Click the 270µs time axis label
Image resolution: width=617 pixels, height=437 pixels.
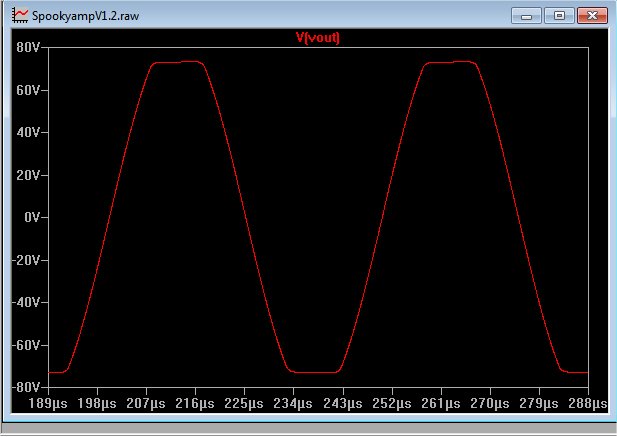490,404
